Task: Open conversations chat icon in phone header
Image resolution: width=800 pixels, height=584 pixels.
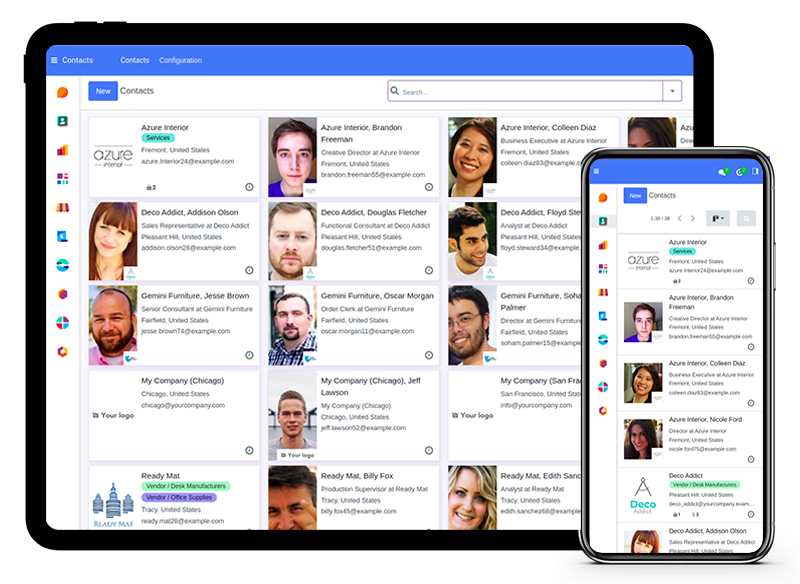Action: (x=723, y=172)
